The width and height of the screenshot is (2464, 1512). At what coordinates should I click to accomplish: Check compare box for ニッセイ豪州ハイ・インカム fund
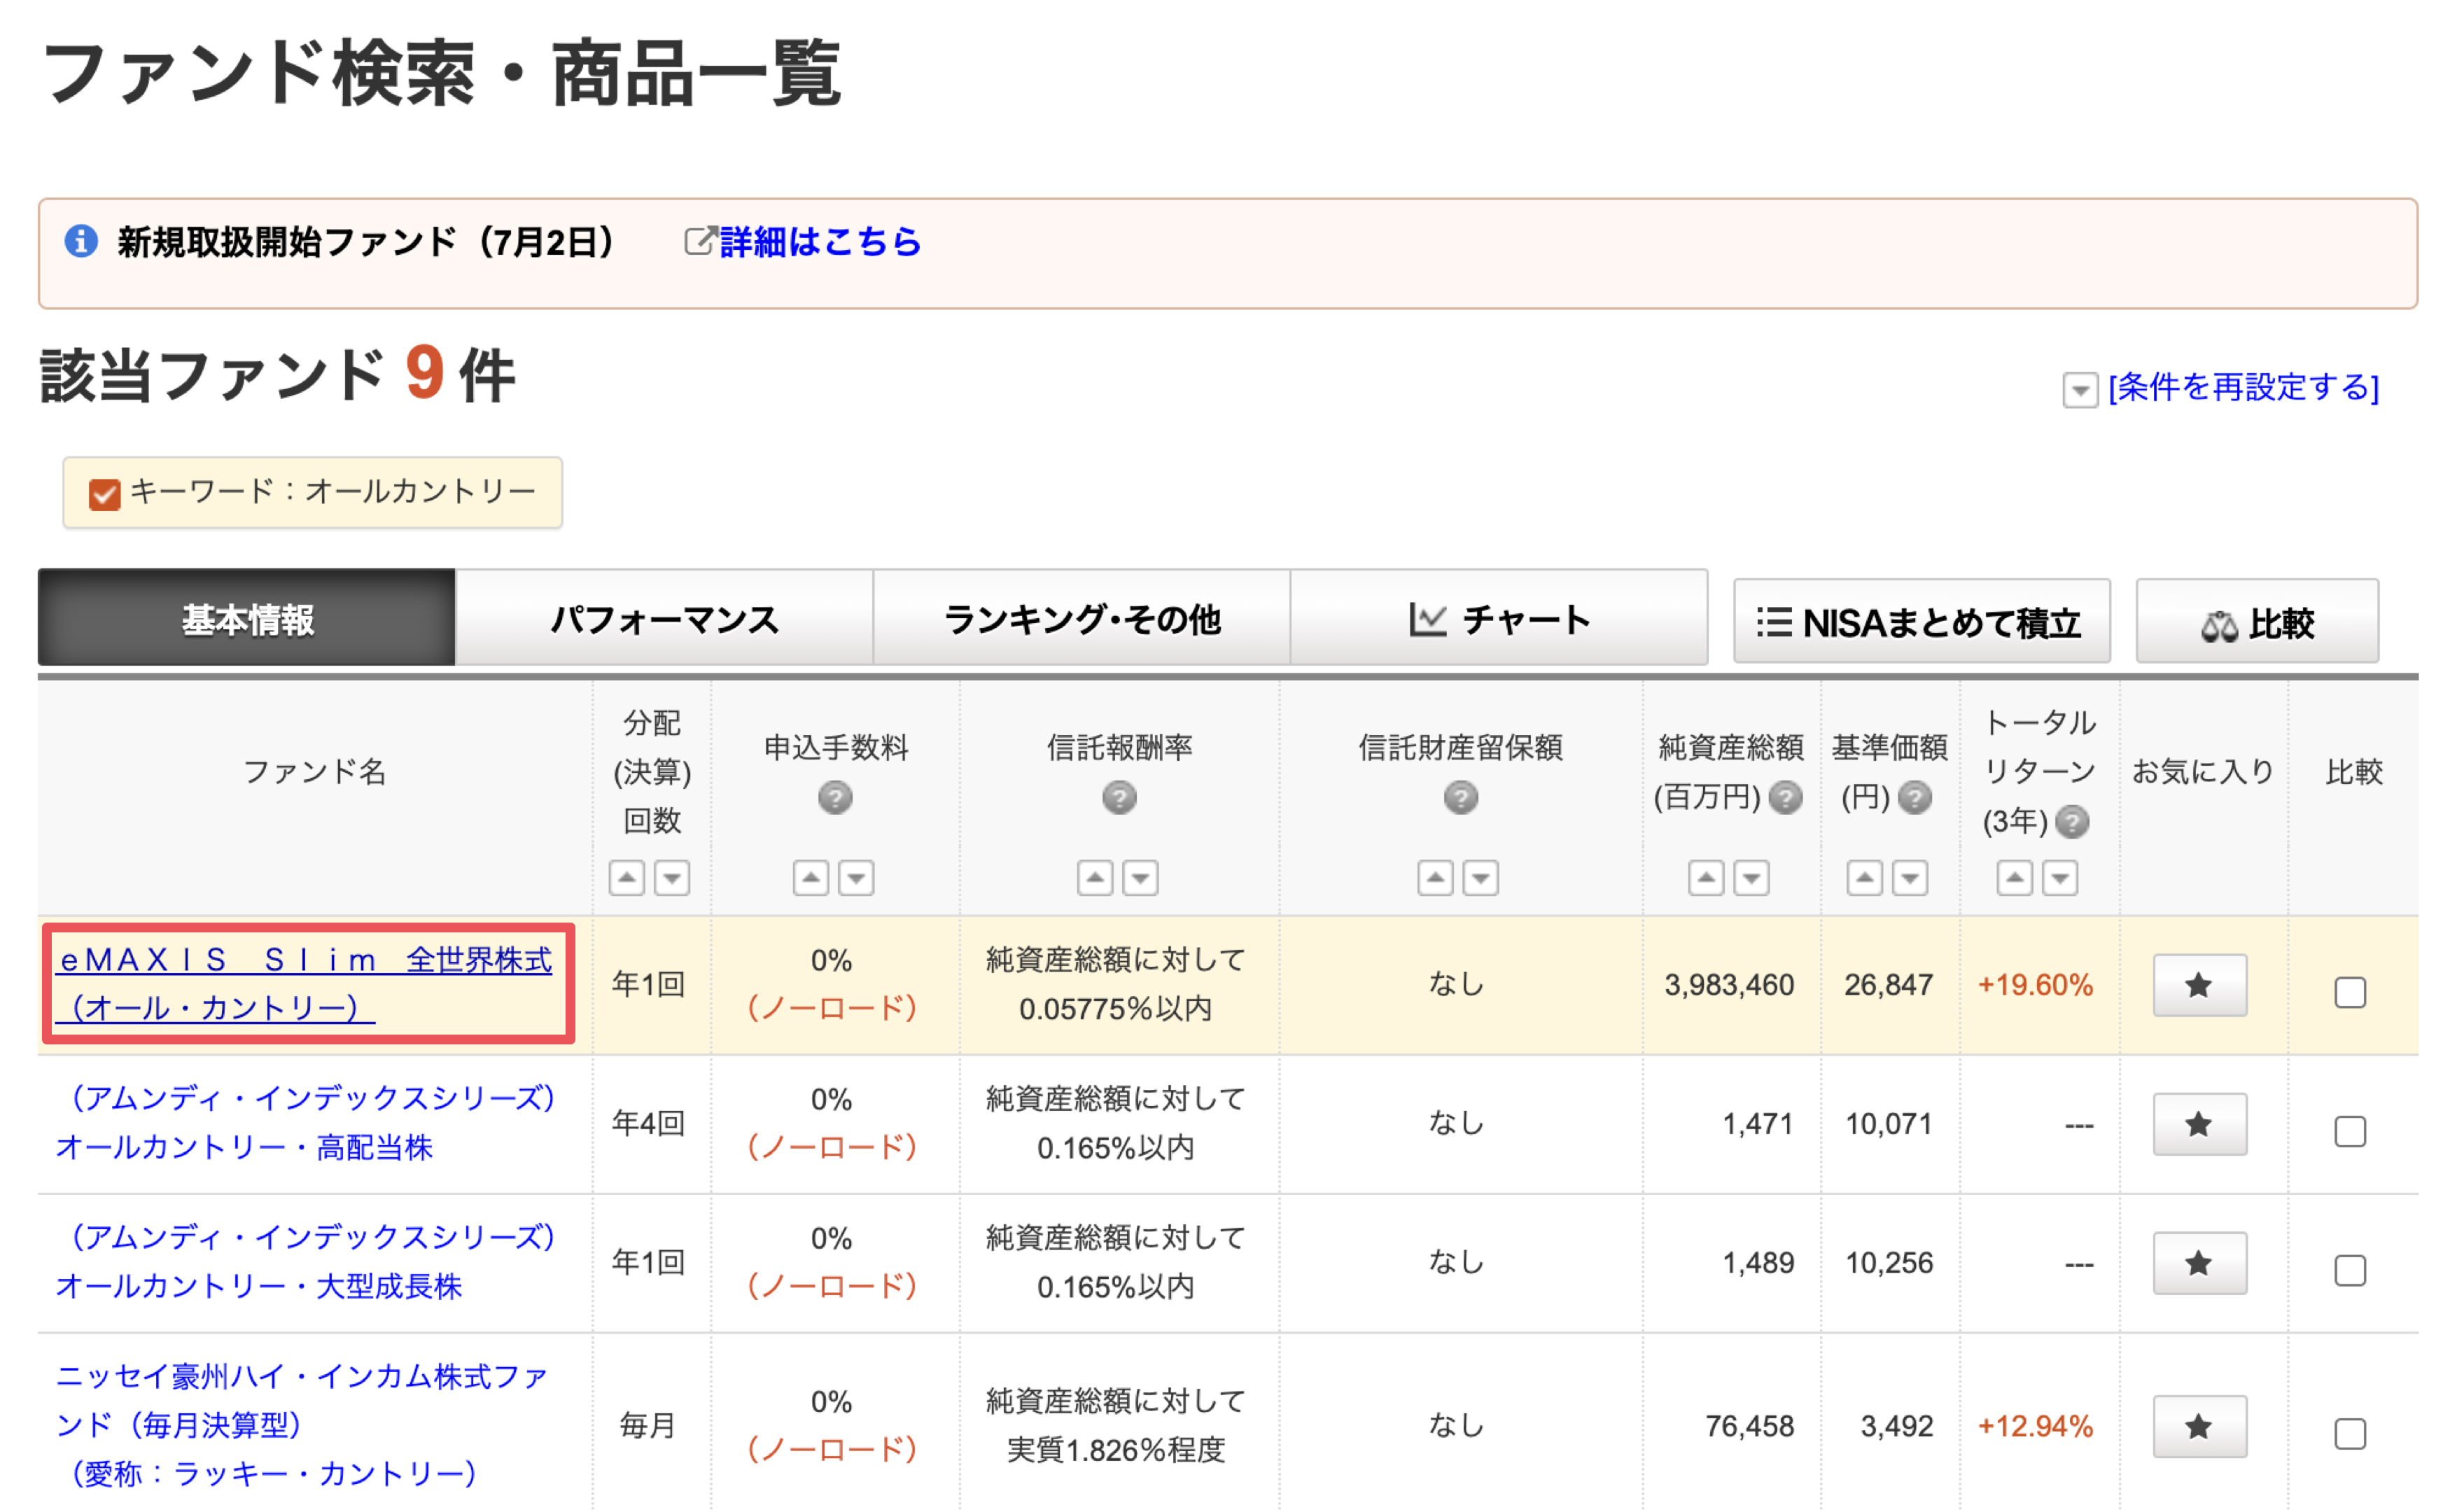click(2349, 1433)
